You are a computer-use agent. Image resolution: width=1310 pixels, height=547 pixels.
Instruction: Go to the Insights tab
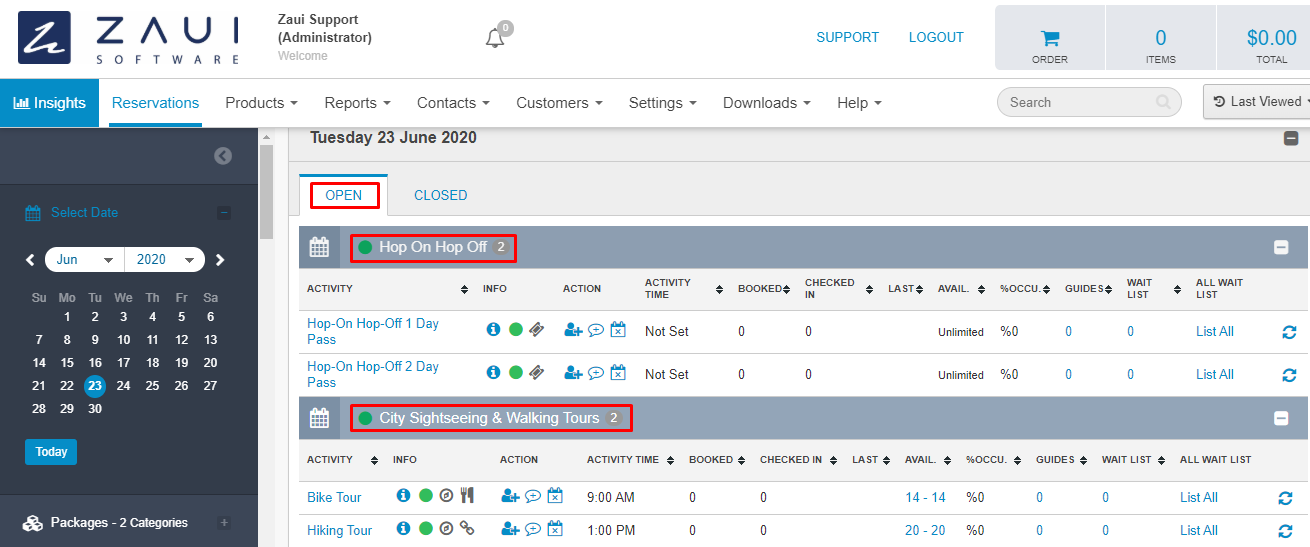[x=49, y=103]
